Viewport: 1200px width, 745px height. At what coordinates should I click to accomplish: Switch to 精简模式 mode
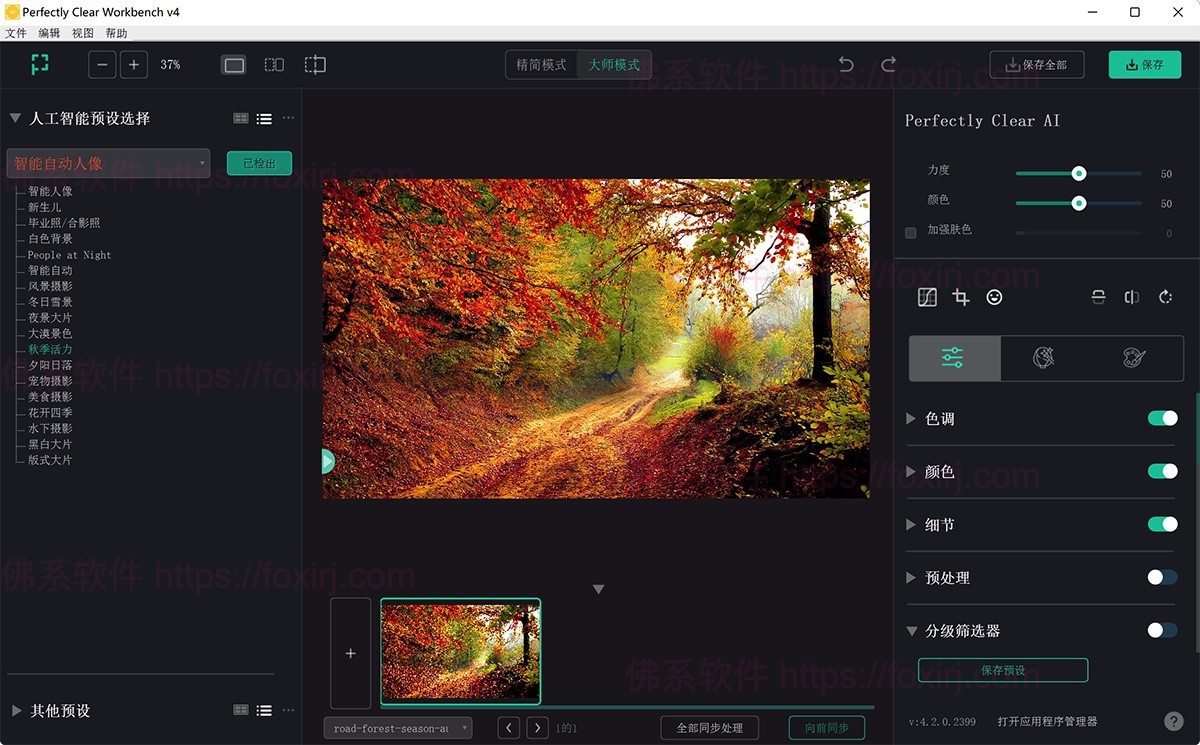click(x=540, y=64)
